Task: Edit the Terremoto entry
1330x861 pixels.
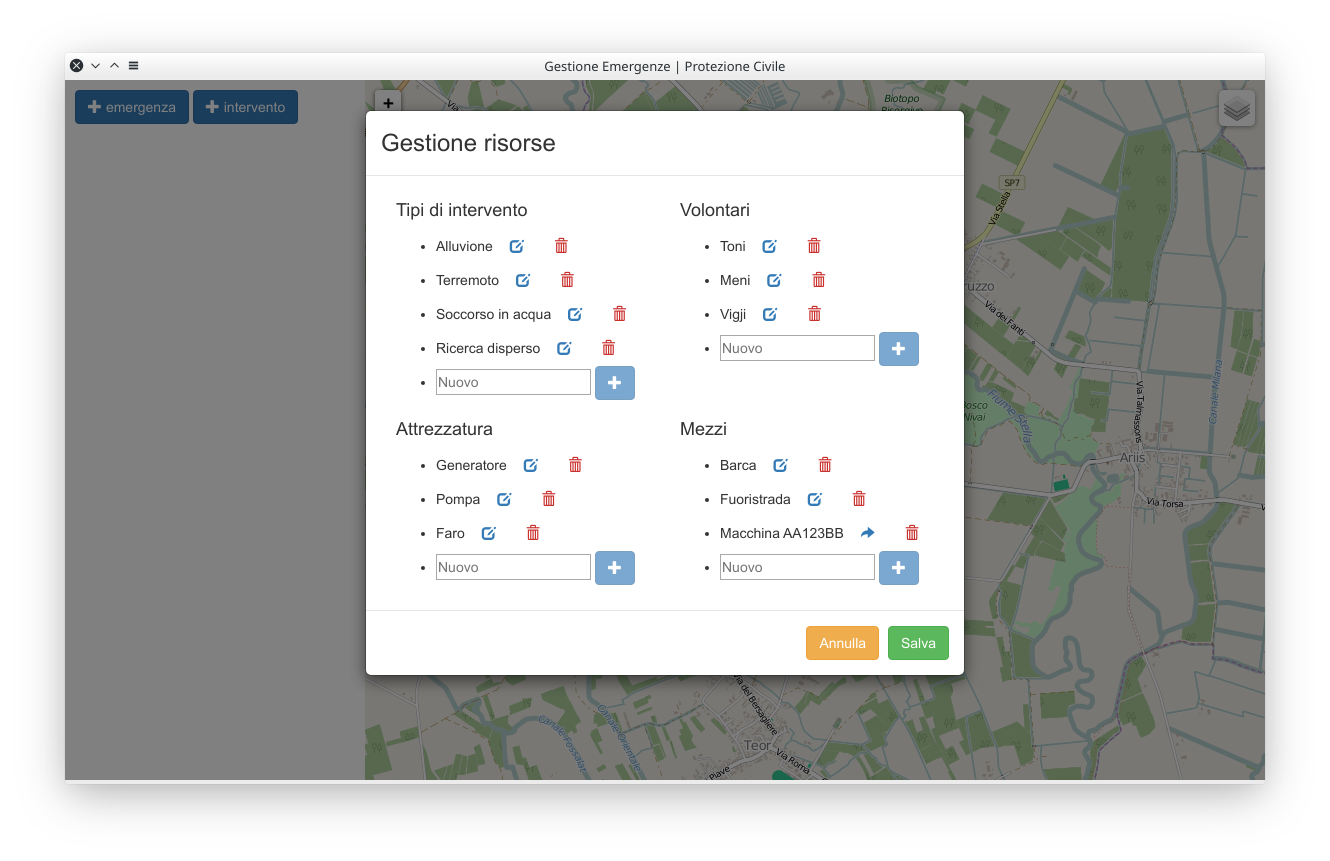Action: click(x=523, y=280)
